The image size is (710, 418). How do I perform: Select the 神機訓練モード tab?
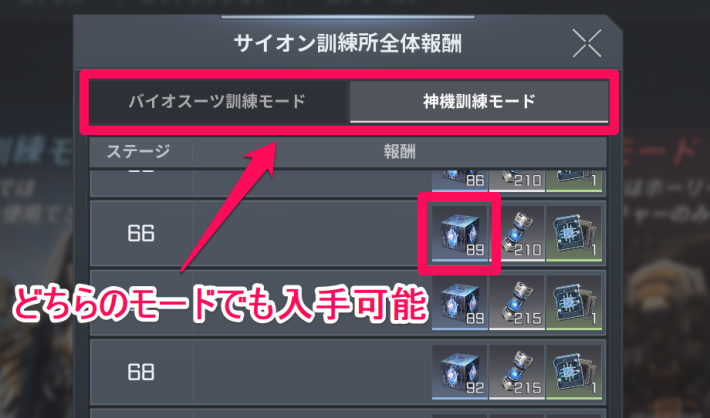point(479,101)
